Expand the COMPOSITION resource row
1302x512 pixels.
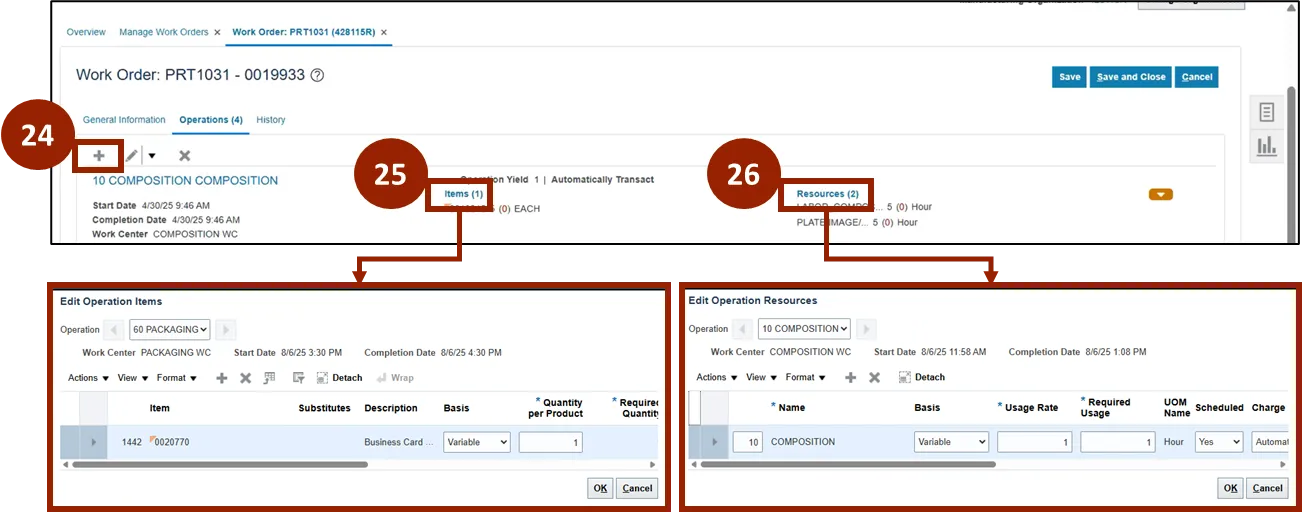point(714,442)
